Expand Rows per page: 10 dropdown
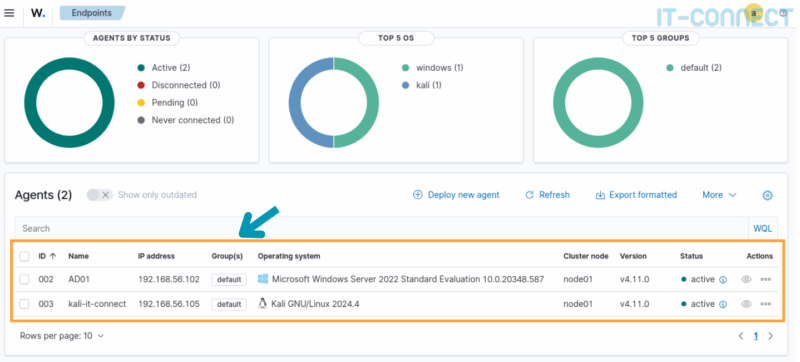 [62, 336]
